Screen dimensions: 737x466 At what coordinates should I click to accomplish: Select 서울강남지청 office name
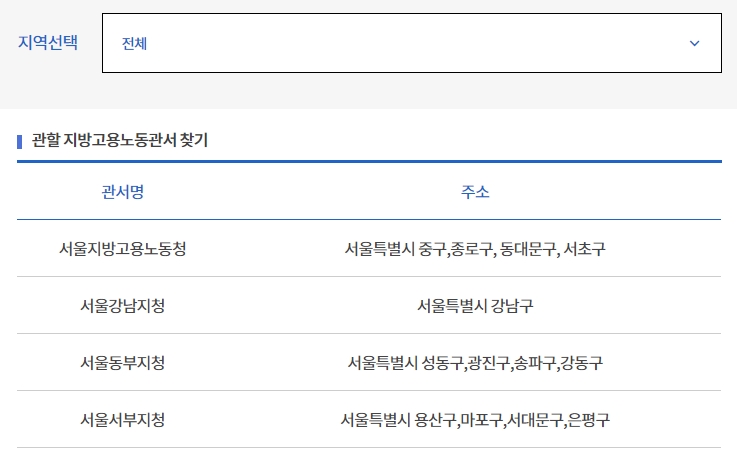pyautogui.click(x=123, y=306)
